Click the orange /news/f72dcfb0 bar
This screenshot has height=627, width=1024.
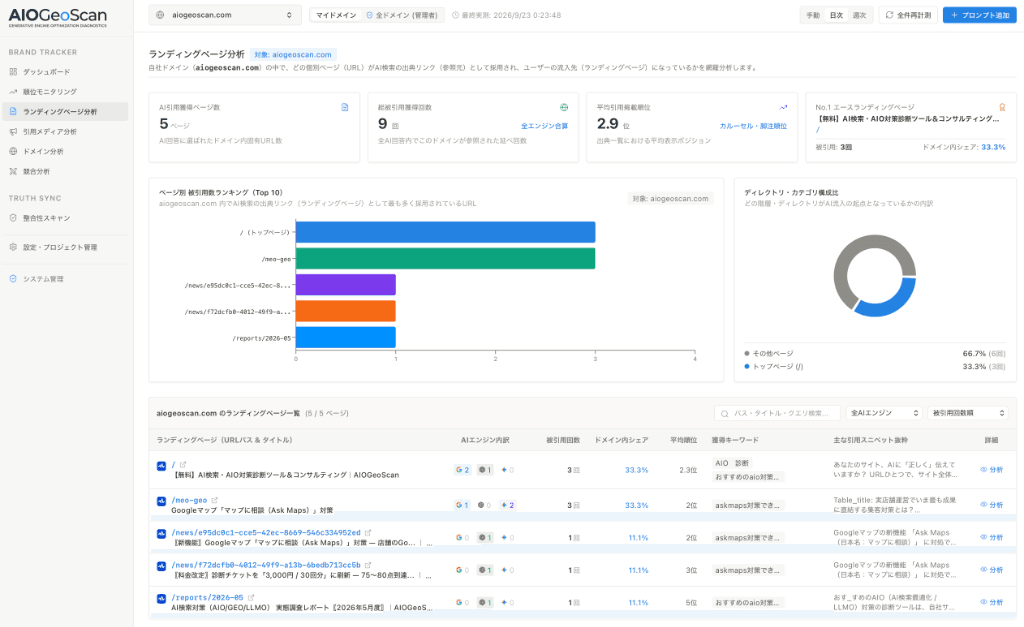(345, 311)
